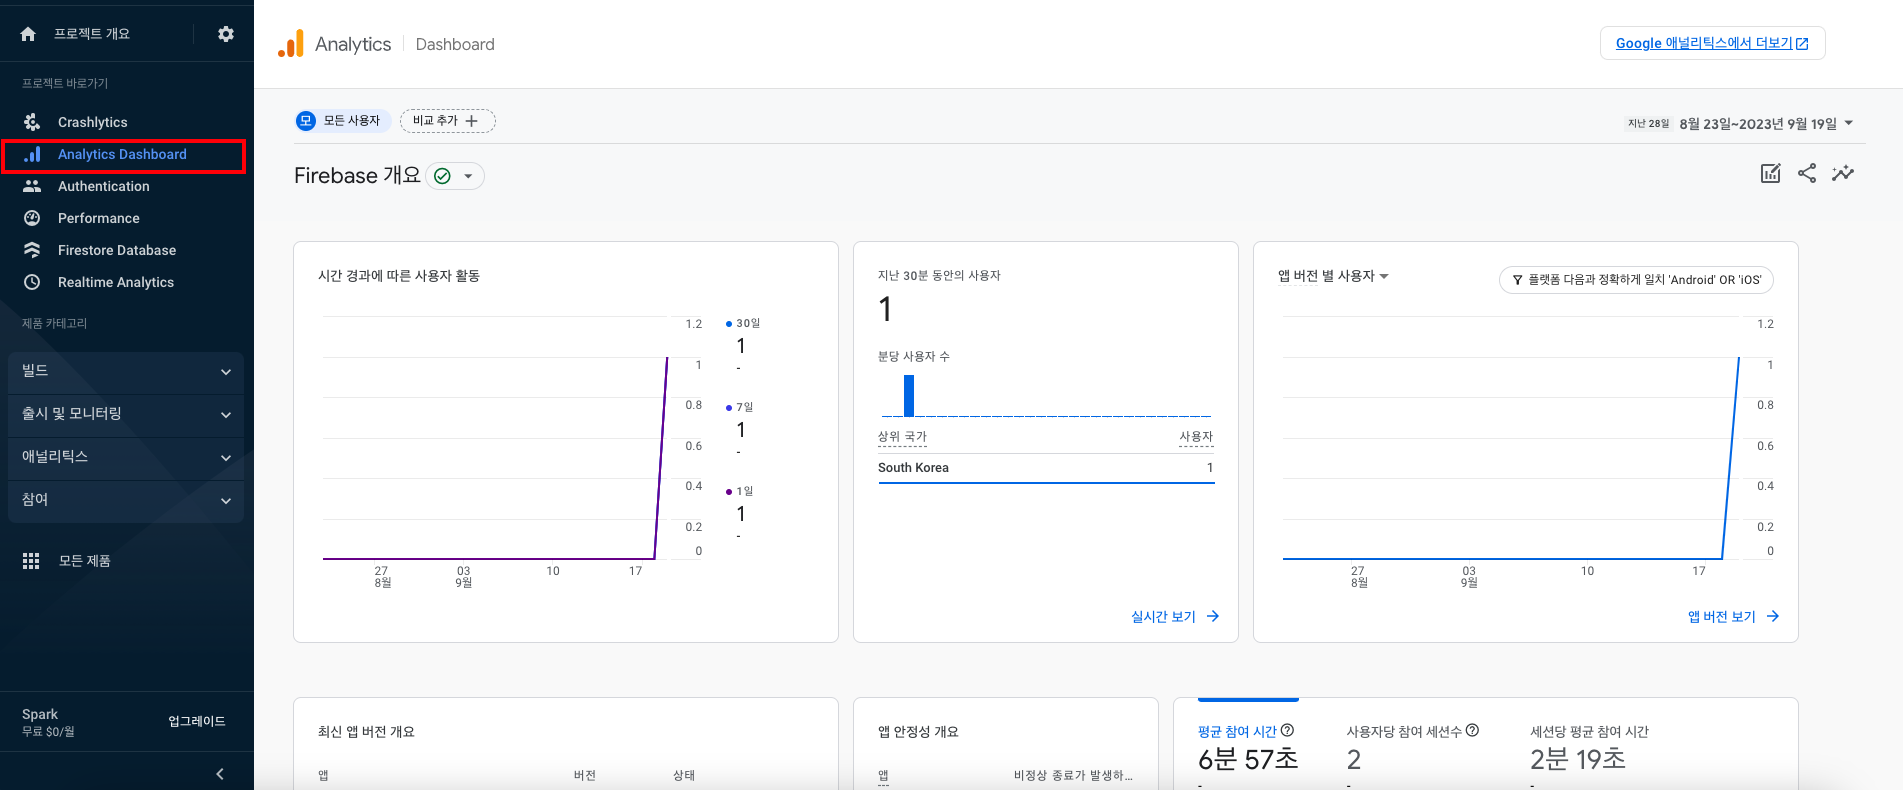Viewport: 1903px width, 790px height.
Task: Go to 프로젝트 개요
Action: point(92,34)
